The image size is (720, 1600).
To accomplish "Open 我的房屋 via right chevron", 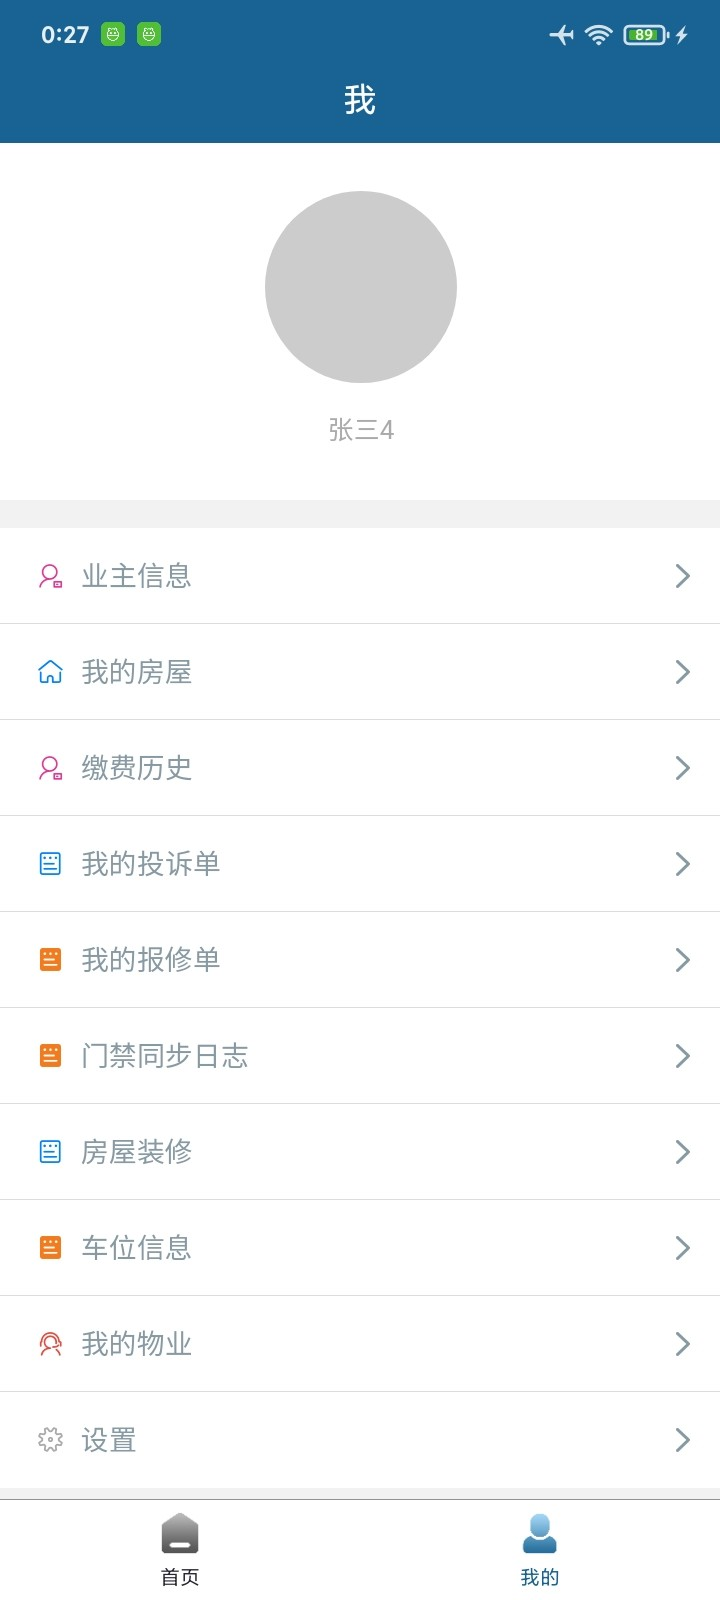I will [683, 672].
